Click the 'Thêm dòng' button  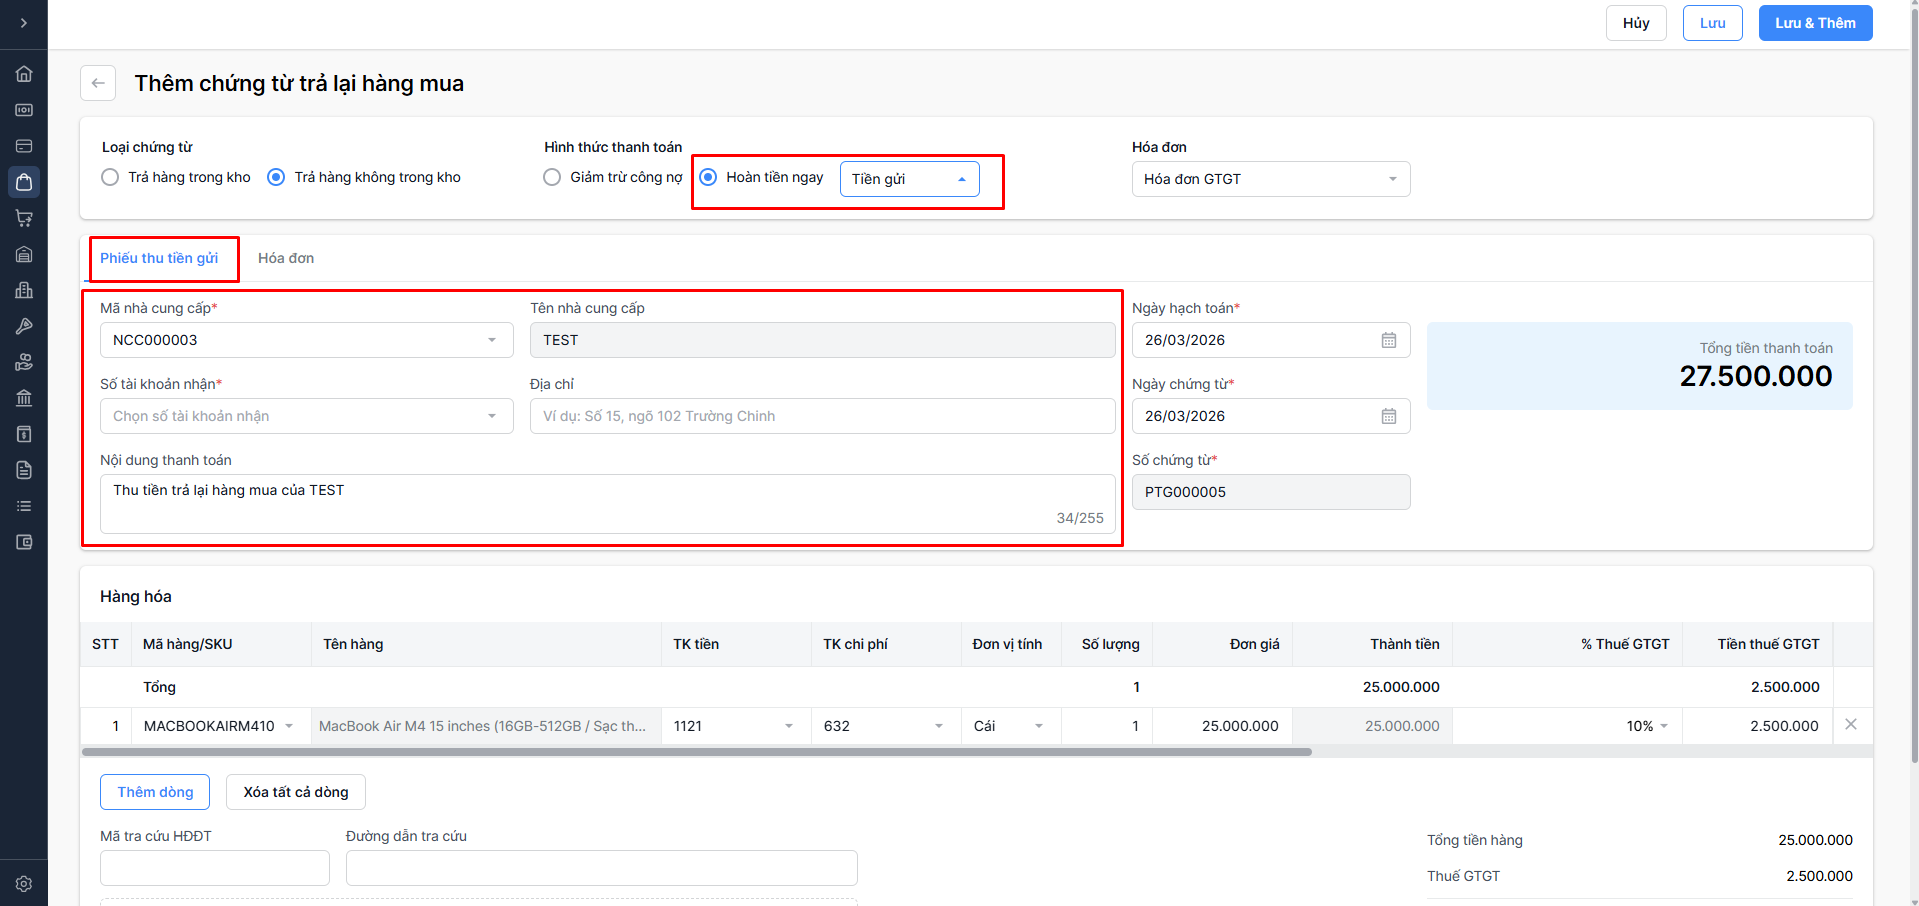155,792
